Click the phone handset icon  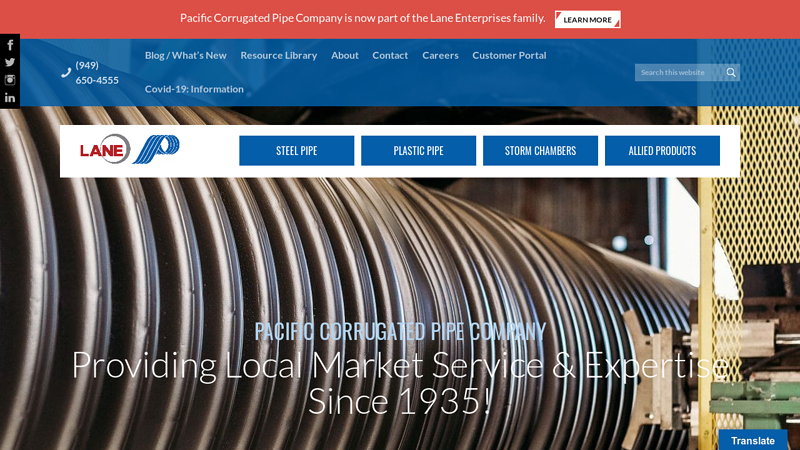pyautogui.click(x=66, y=73)
